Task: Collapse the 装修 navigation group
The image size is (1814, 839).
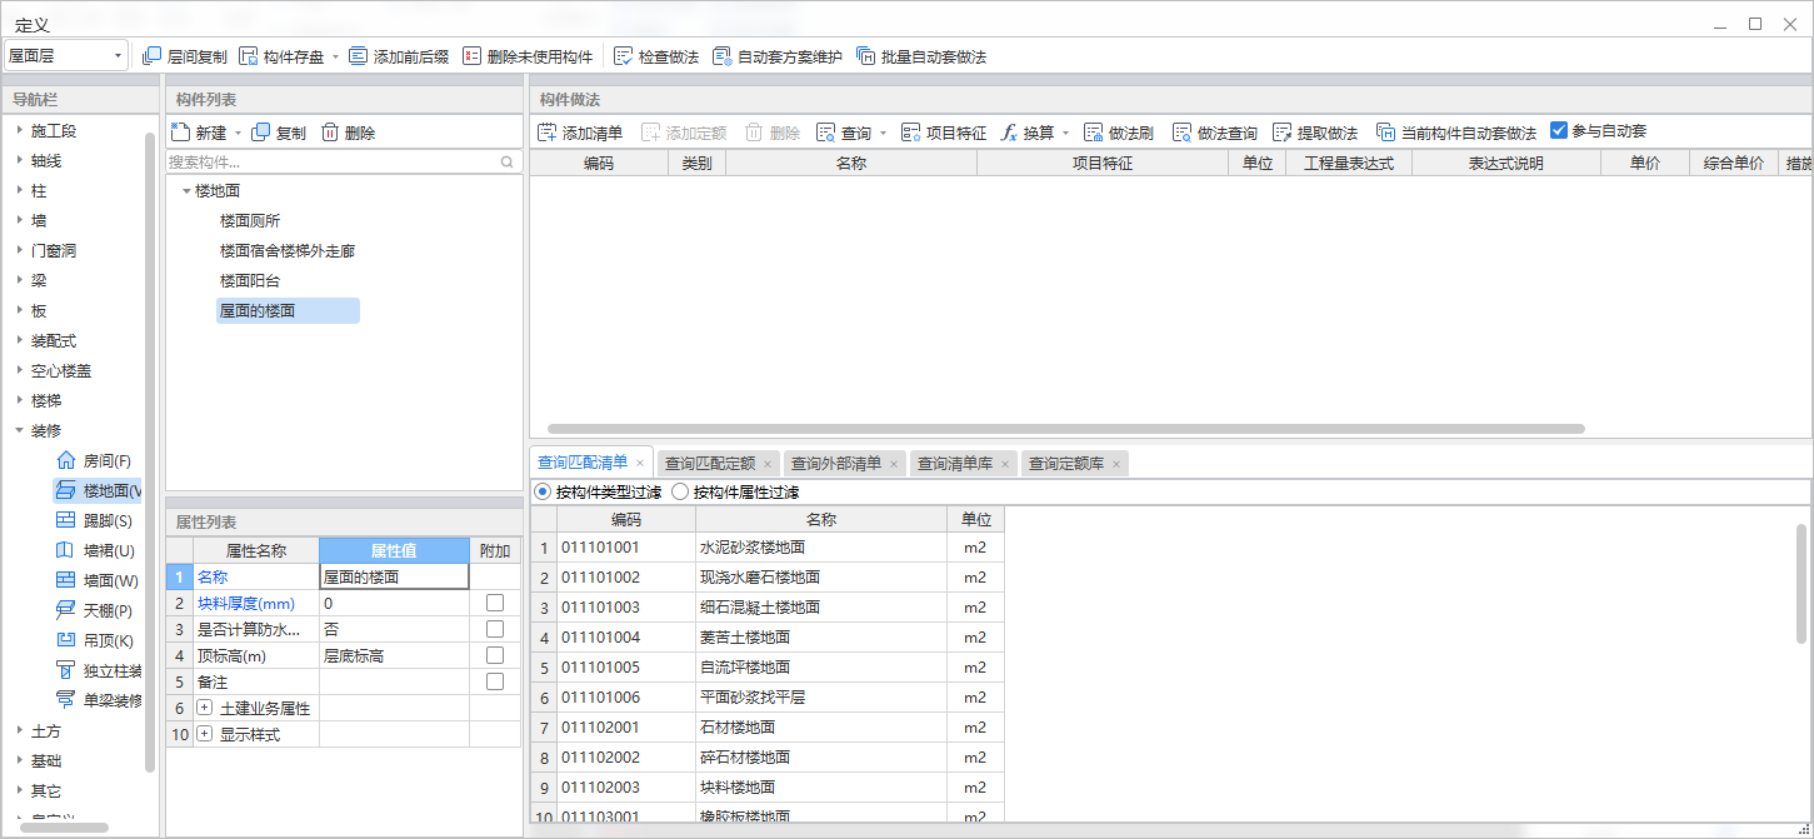Action: [19, 430]
